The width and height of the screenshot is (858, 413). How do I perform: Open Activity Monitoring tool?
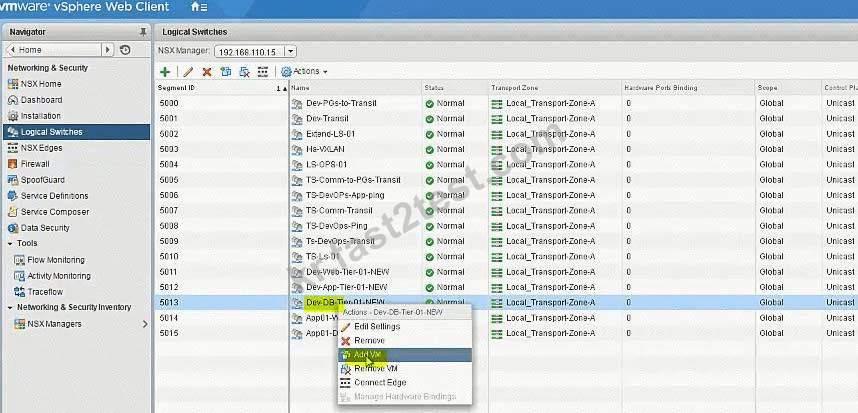pos(59,276)
